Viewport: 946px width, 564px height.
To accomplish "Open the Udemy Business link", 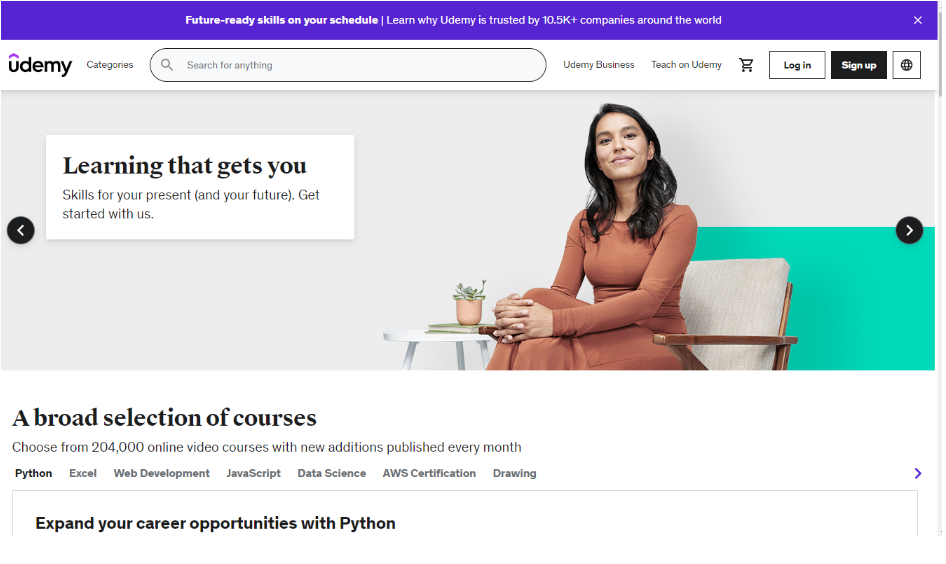I will (598, 65).
